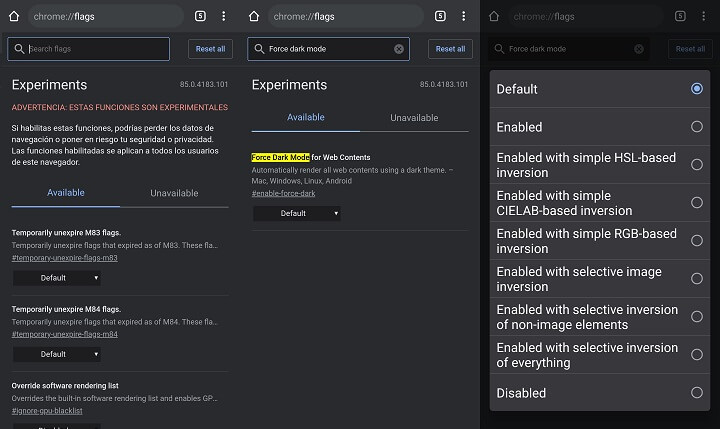Switch to the Available tab in the middle panel
The width and height of the screenshot is (720, 429).
point(306,118)
